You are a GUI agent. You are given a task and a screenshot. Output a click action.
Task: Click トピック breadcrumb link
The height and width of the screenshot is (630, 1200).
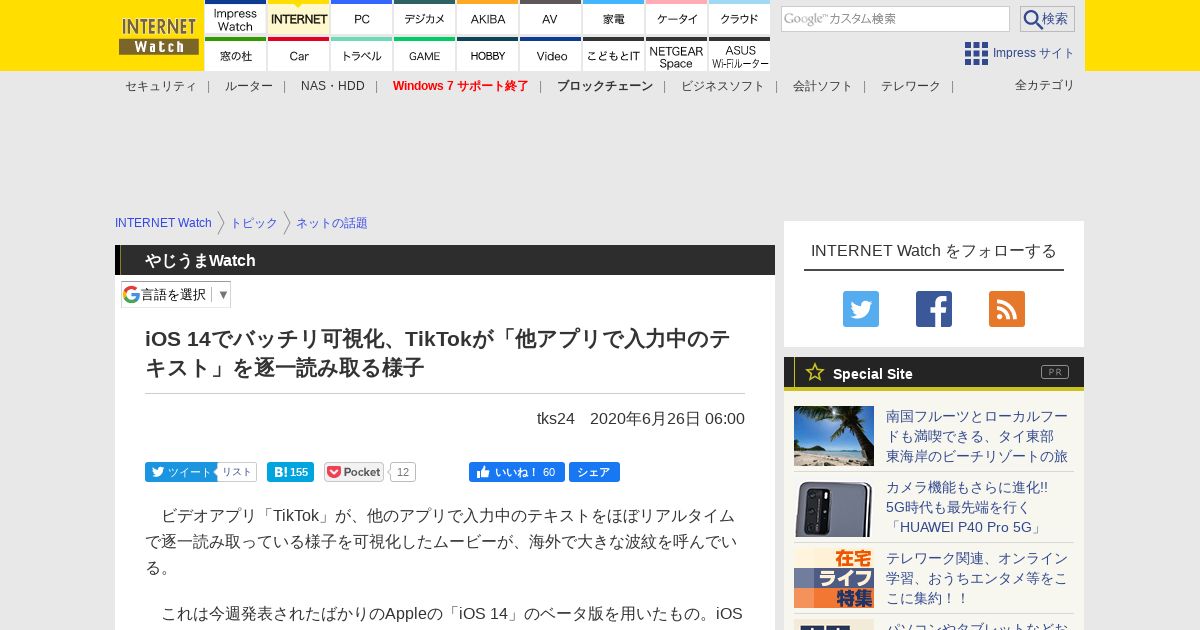254,223
